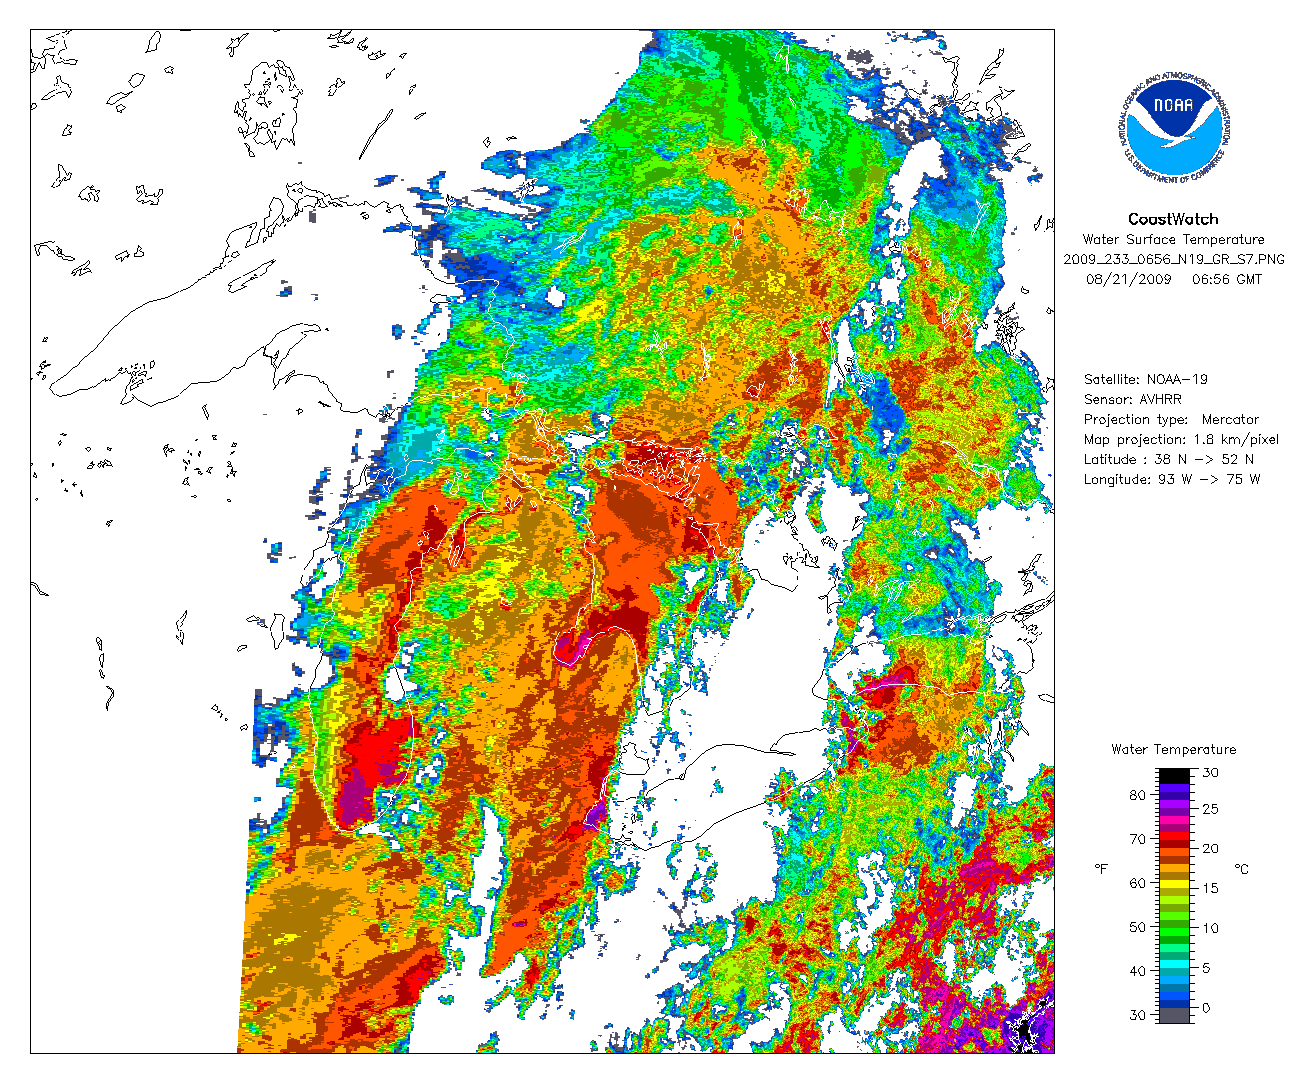
Task: Click the '15' Celsius scale label
Action: [1210, 888]
